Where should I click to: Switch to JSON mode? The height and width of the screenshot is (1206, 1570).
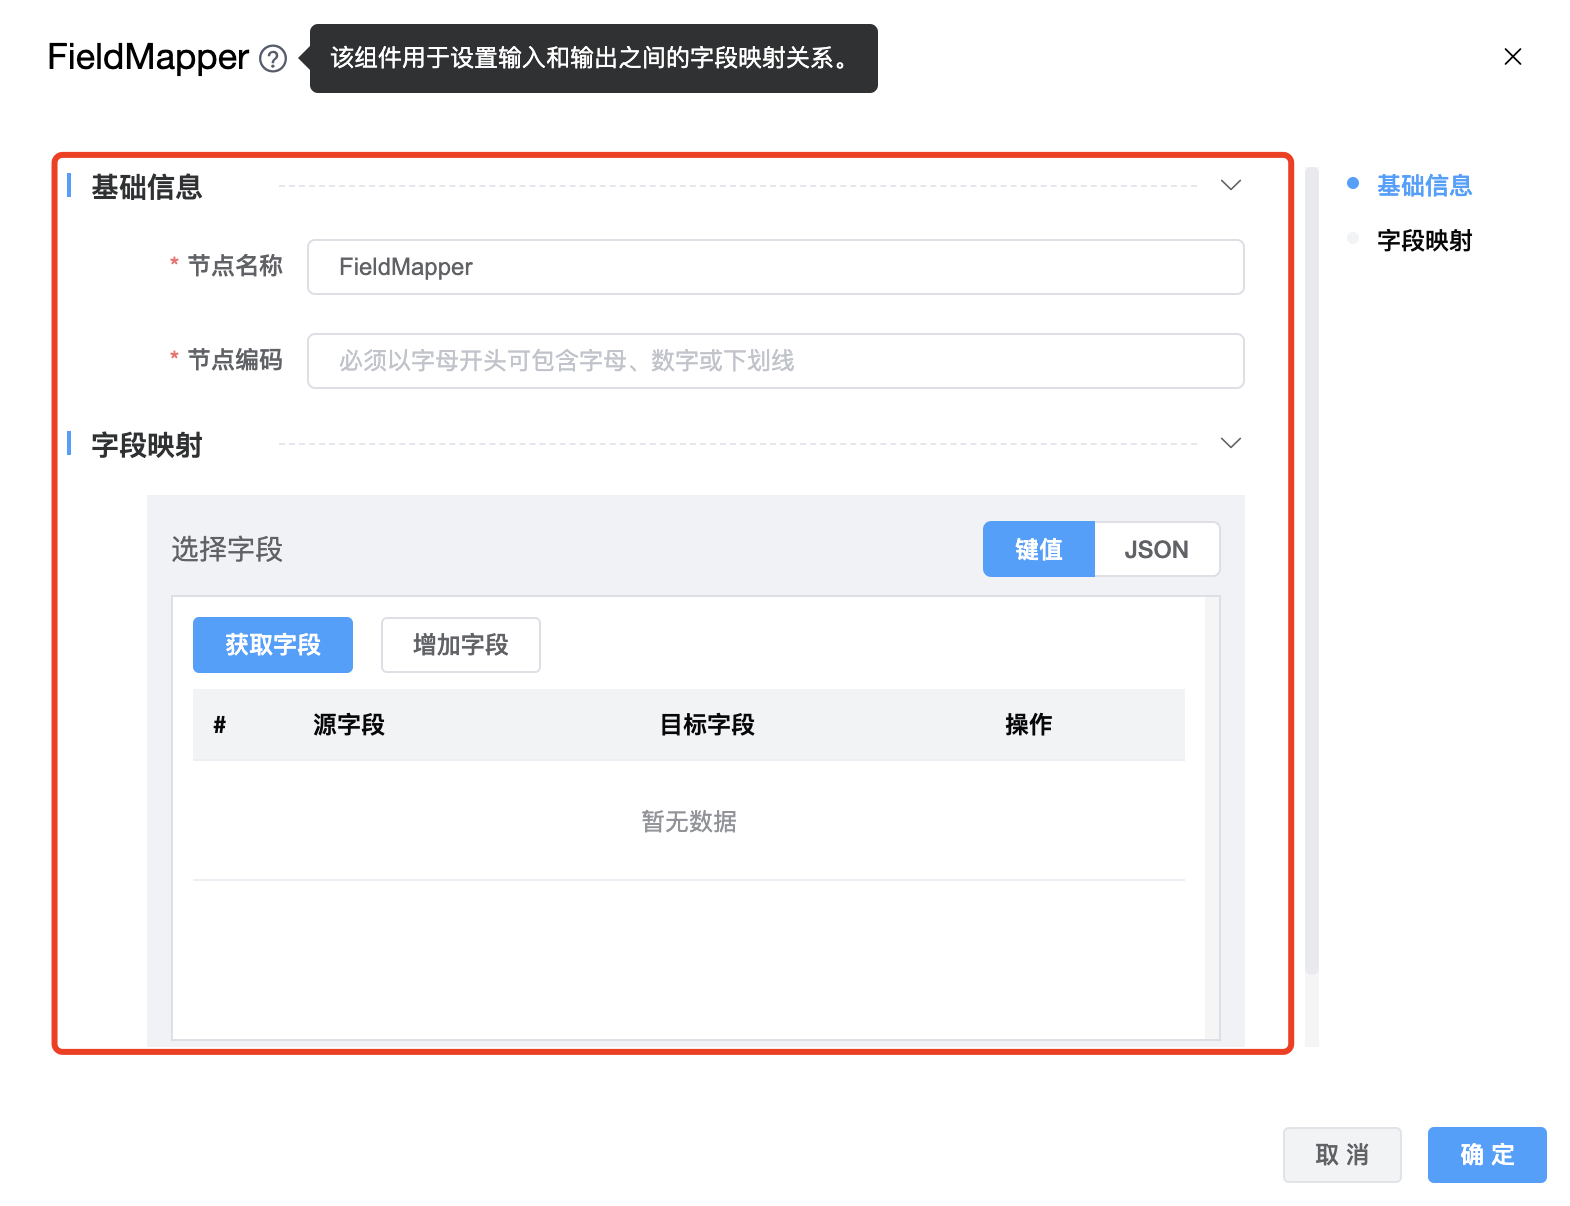(x=1156, y=549)
